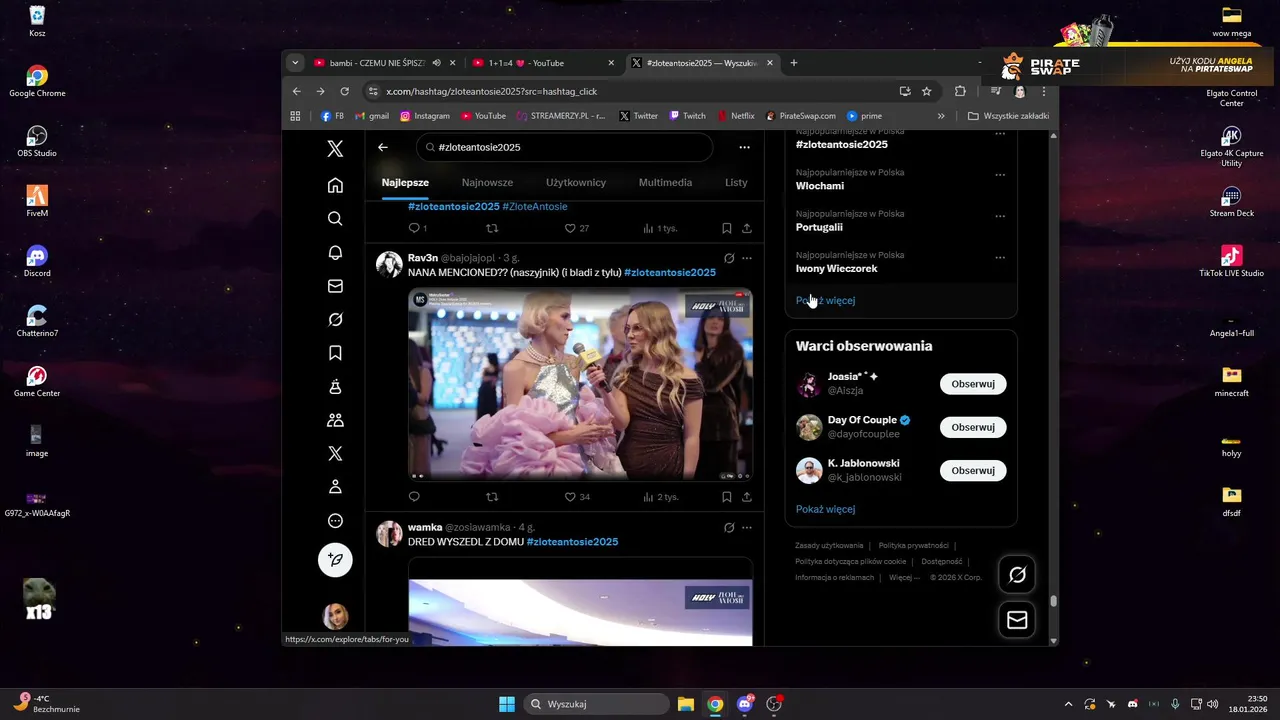Open more options for Portugalii trend

(x=1000, y=216)
